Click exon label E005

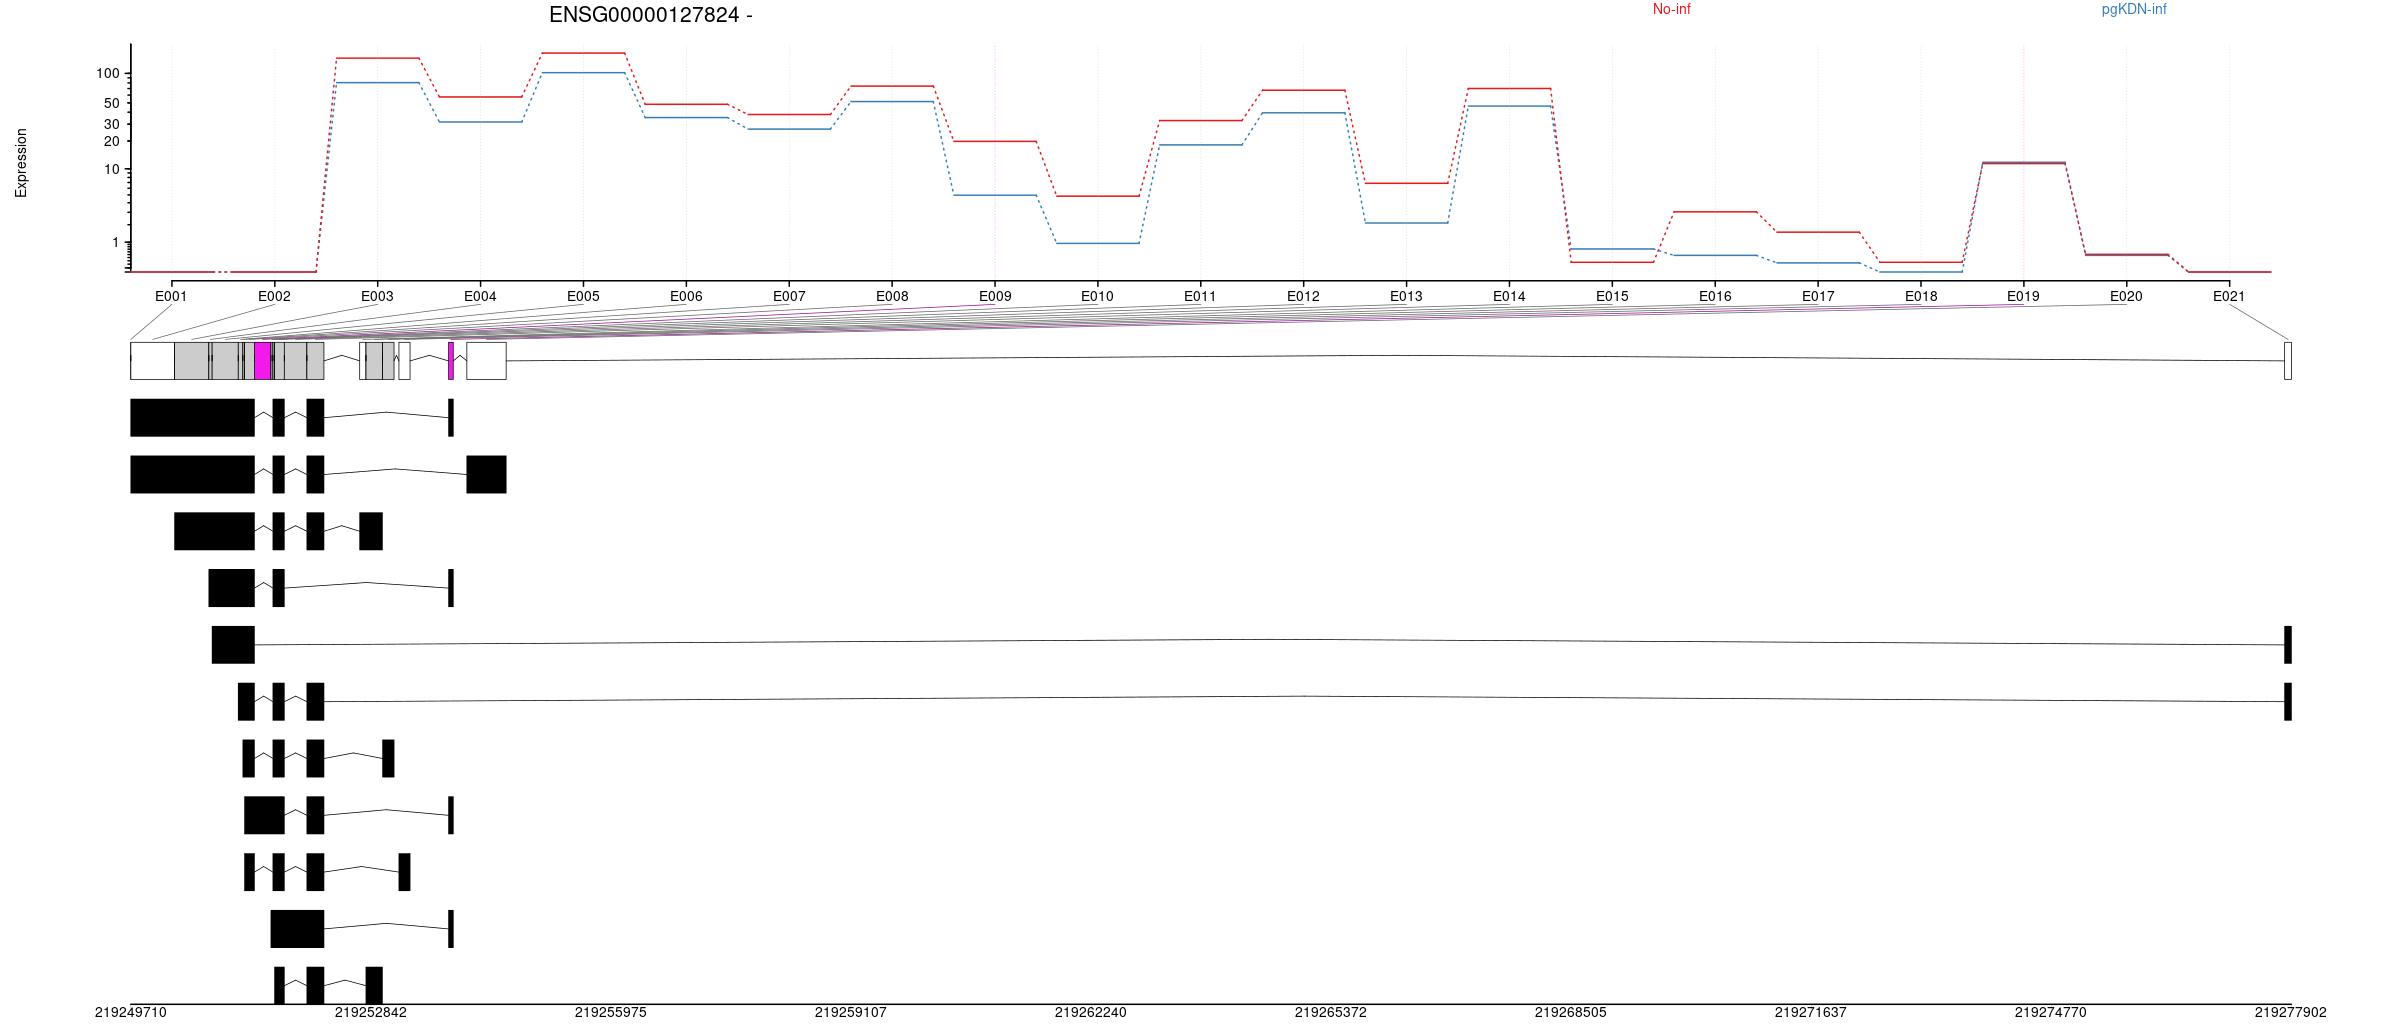tap(583, 296)
